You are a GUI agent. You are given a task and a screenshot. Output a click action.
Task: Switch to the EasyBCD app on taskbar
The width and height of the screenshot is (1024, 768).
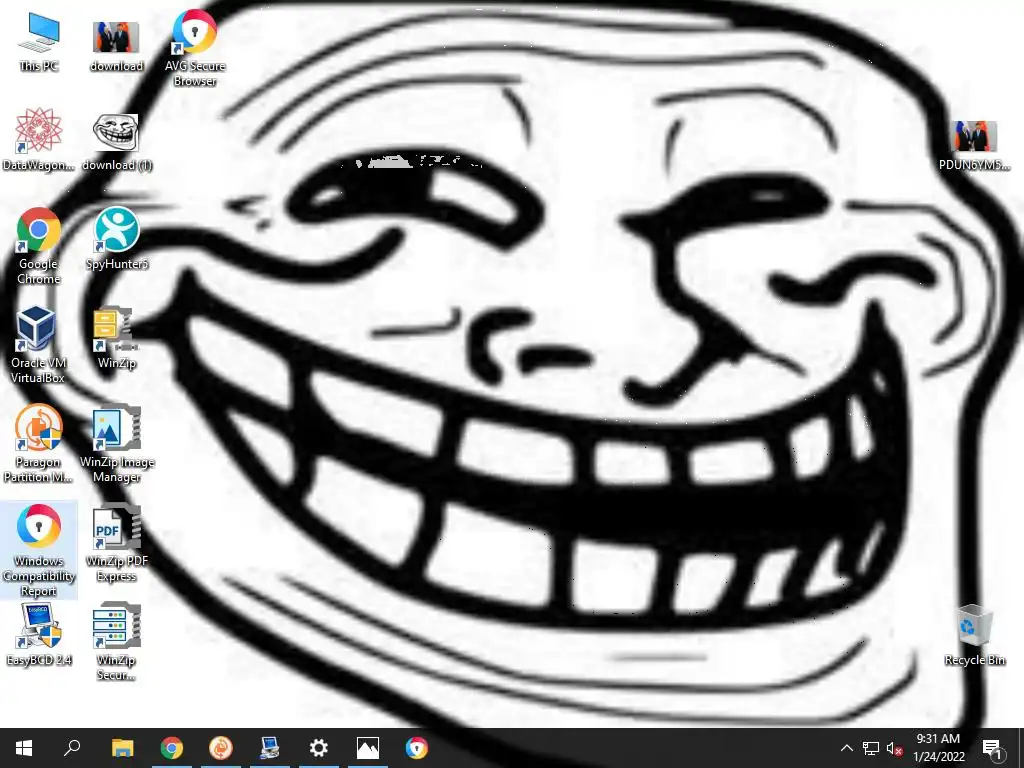(270, 748)
